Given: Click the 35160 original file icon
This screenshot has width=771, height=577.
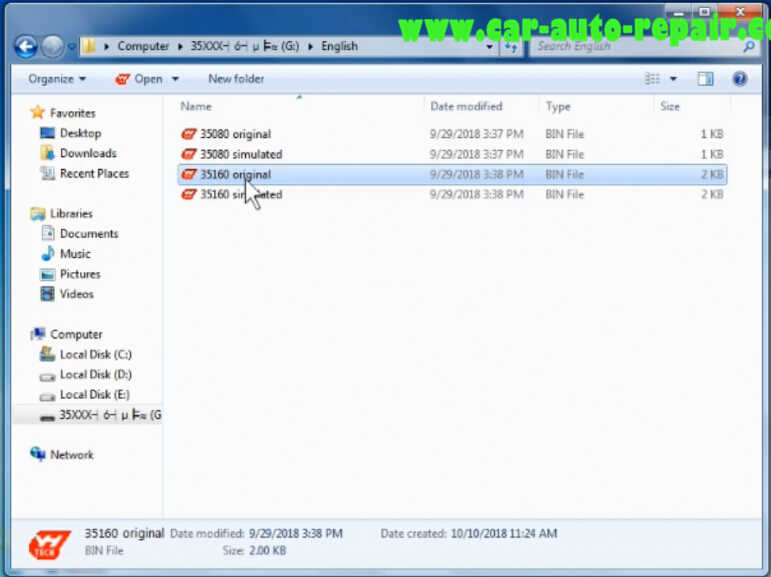Looking at the screenshot, I should point(189,174).
